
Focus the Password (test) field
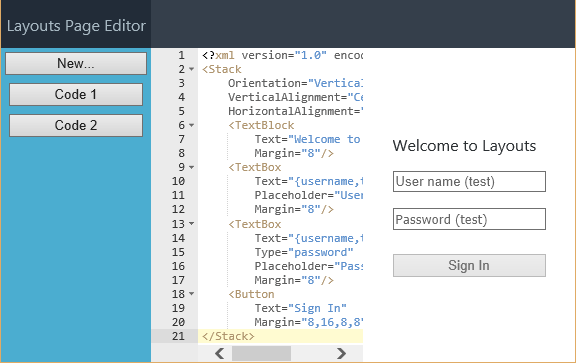(x=469, y=219)
